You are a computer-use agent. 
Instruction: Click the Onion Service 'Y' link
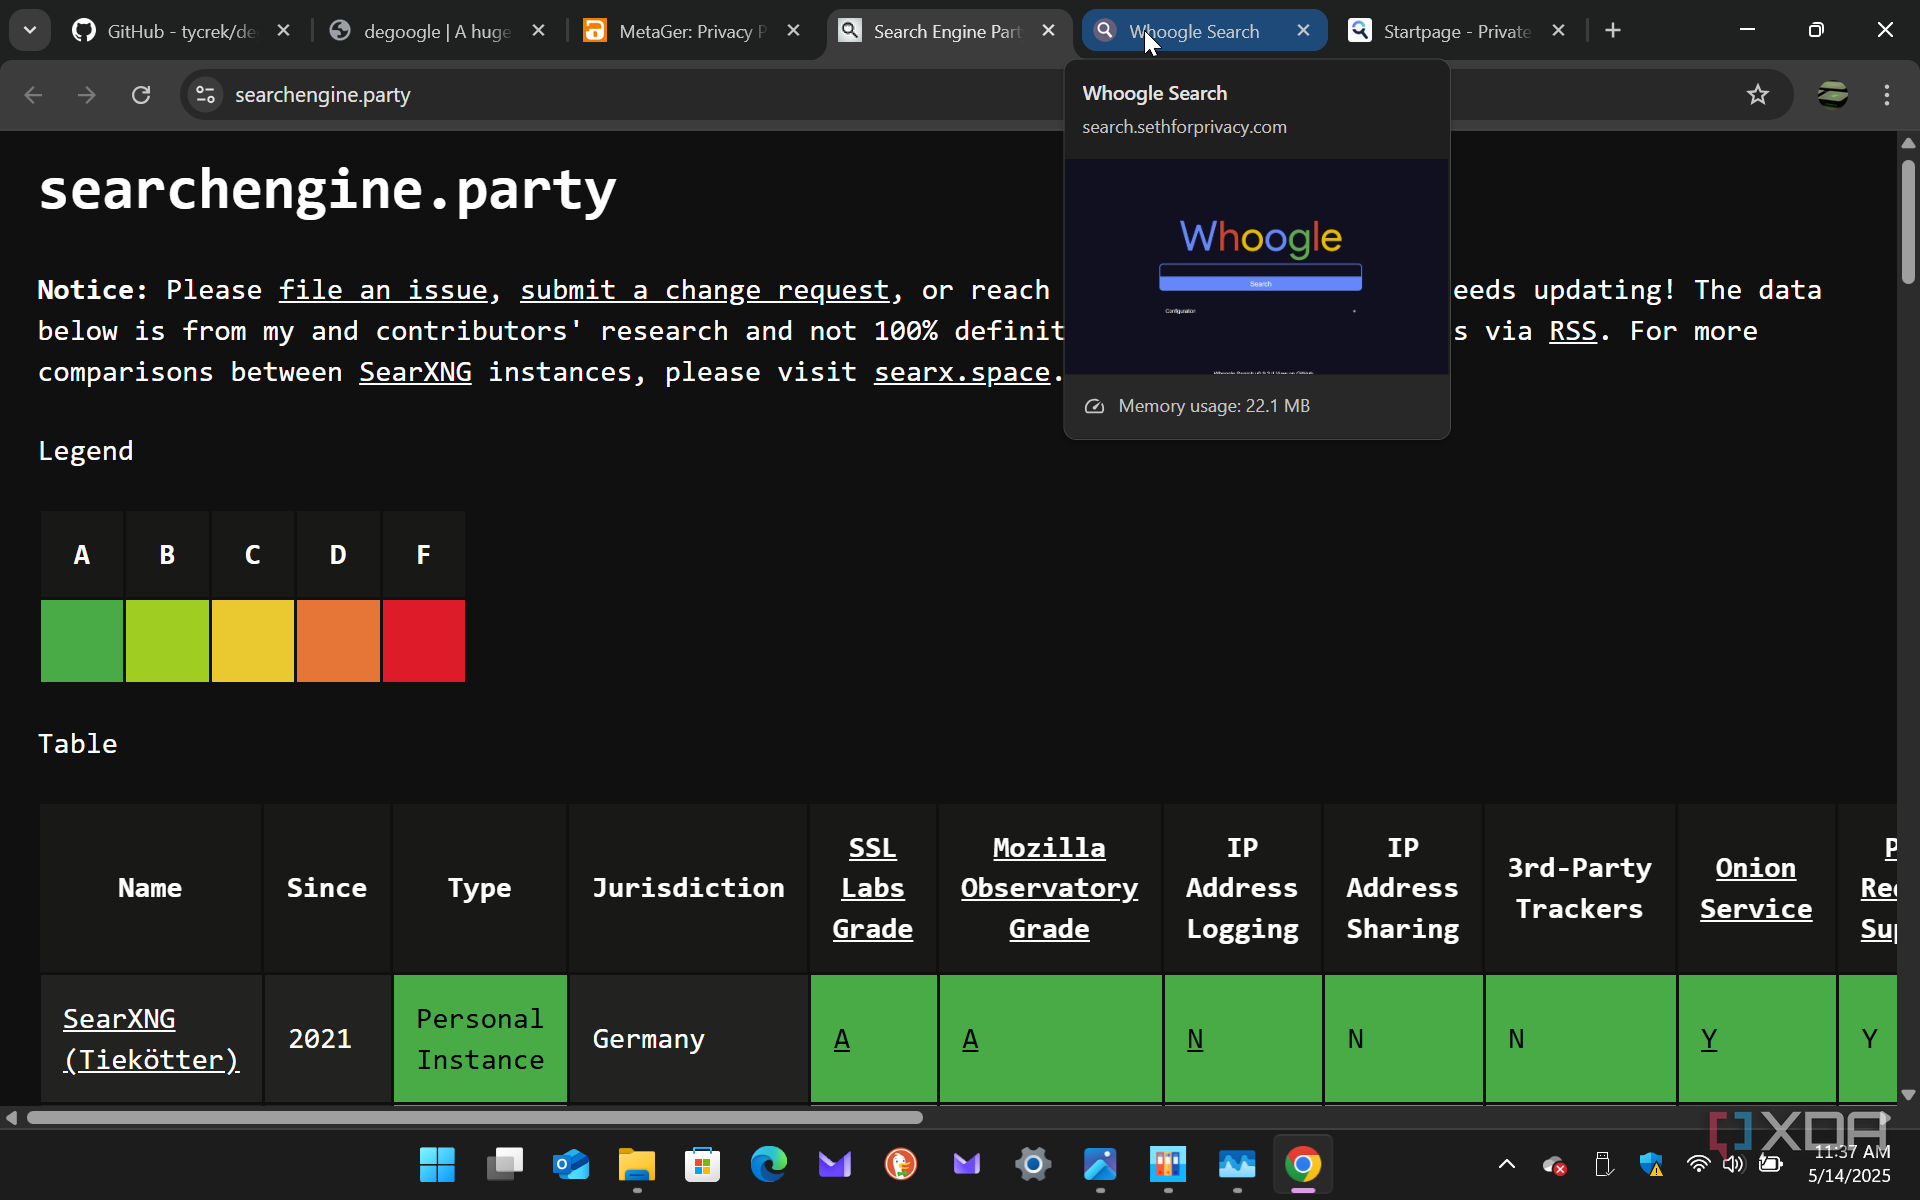click(x=1709, y=1039)
